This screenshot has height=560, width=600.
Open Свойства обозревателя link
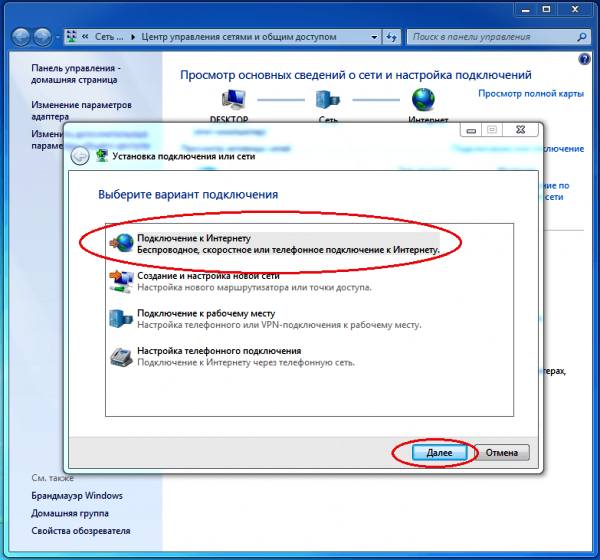click(x=81, y=531)
